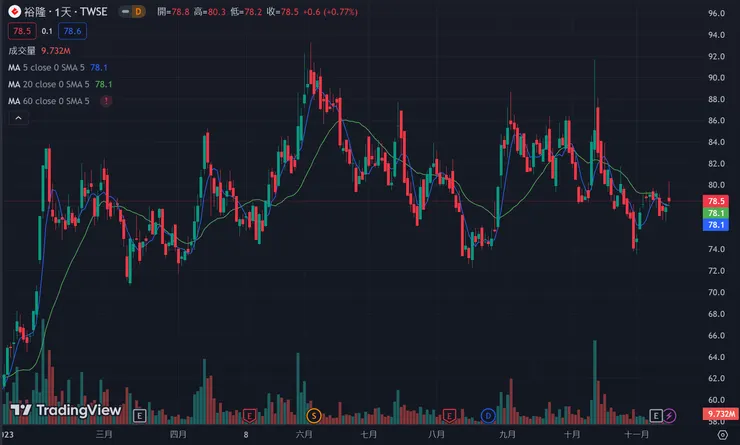Click the 六月 time axis label
This screenshot has height=445, width=740.
click(x=304, y=434)
